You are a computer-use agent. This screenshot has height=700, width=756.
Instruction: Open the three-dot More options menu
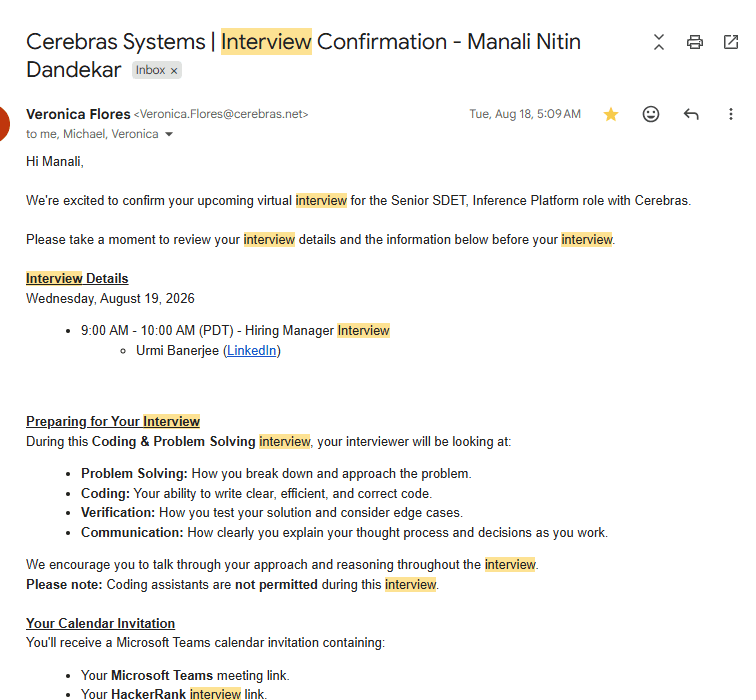(x=731, y=114)
